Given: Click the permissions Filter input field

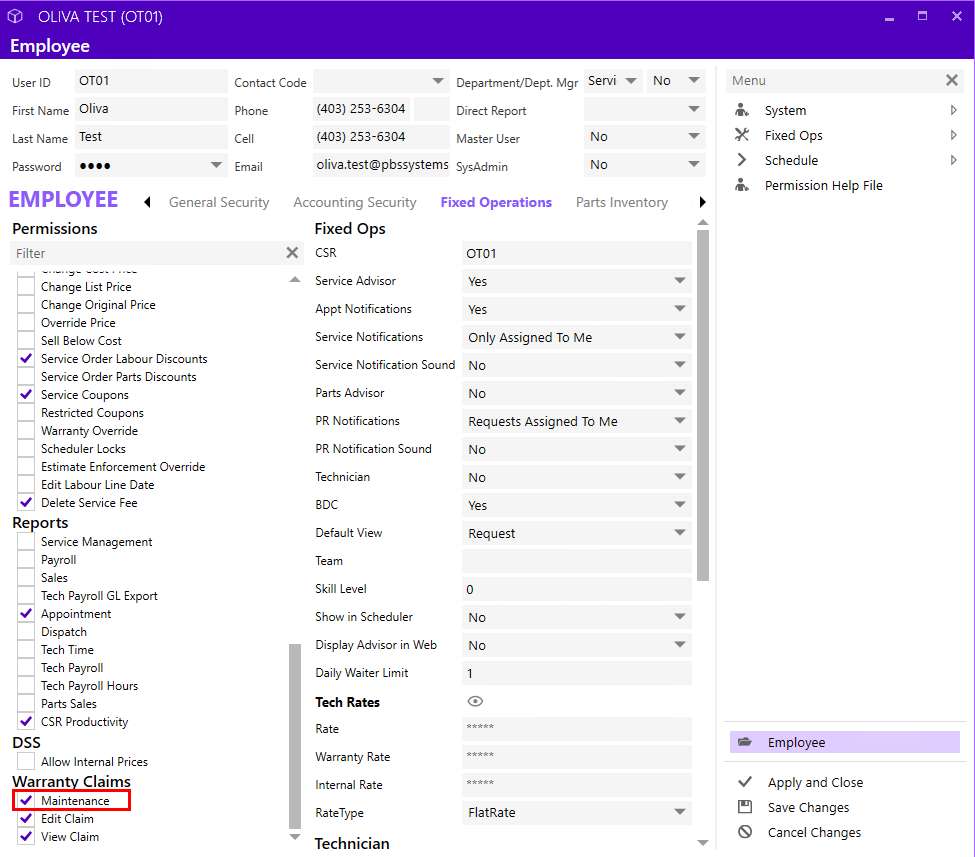Looking at the screenshot, I should (147, 252).
